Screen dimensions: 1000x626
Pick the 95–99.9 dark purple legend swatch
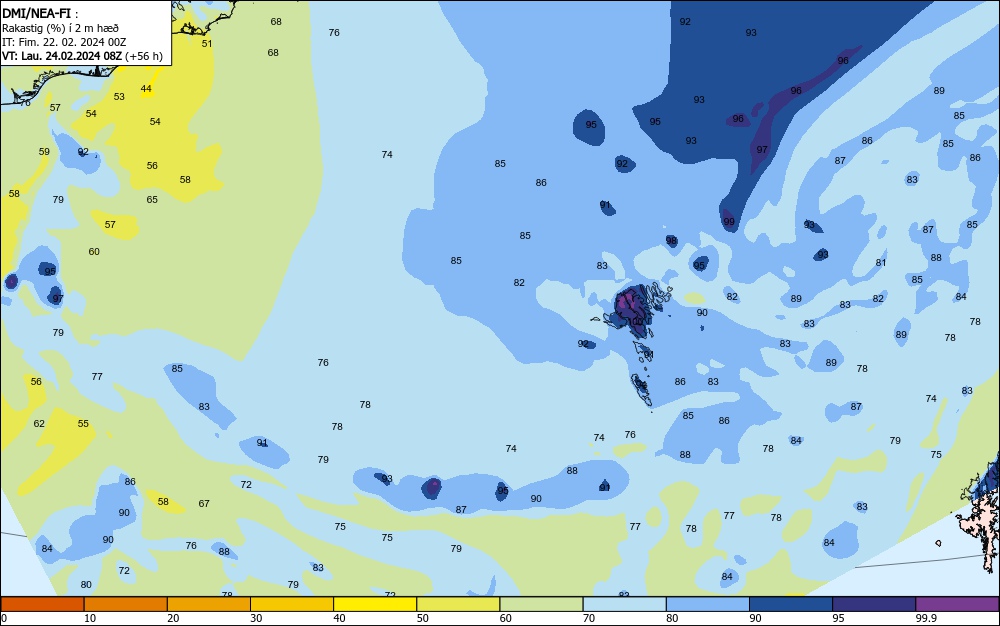[874, 604]
